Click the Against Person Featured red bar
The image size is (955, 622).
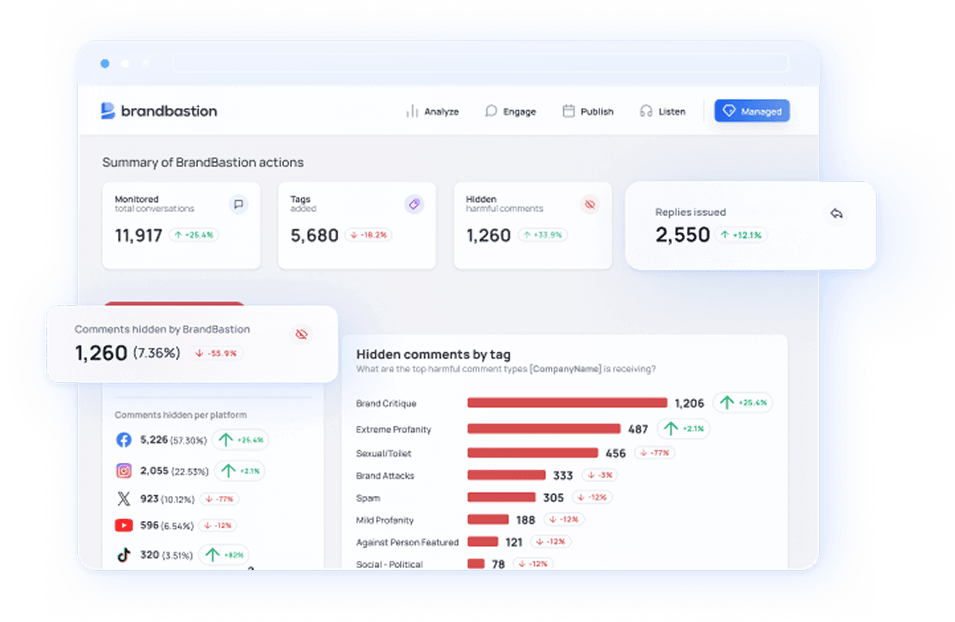pos(483,542)
